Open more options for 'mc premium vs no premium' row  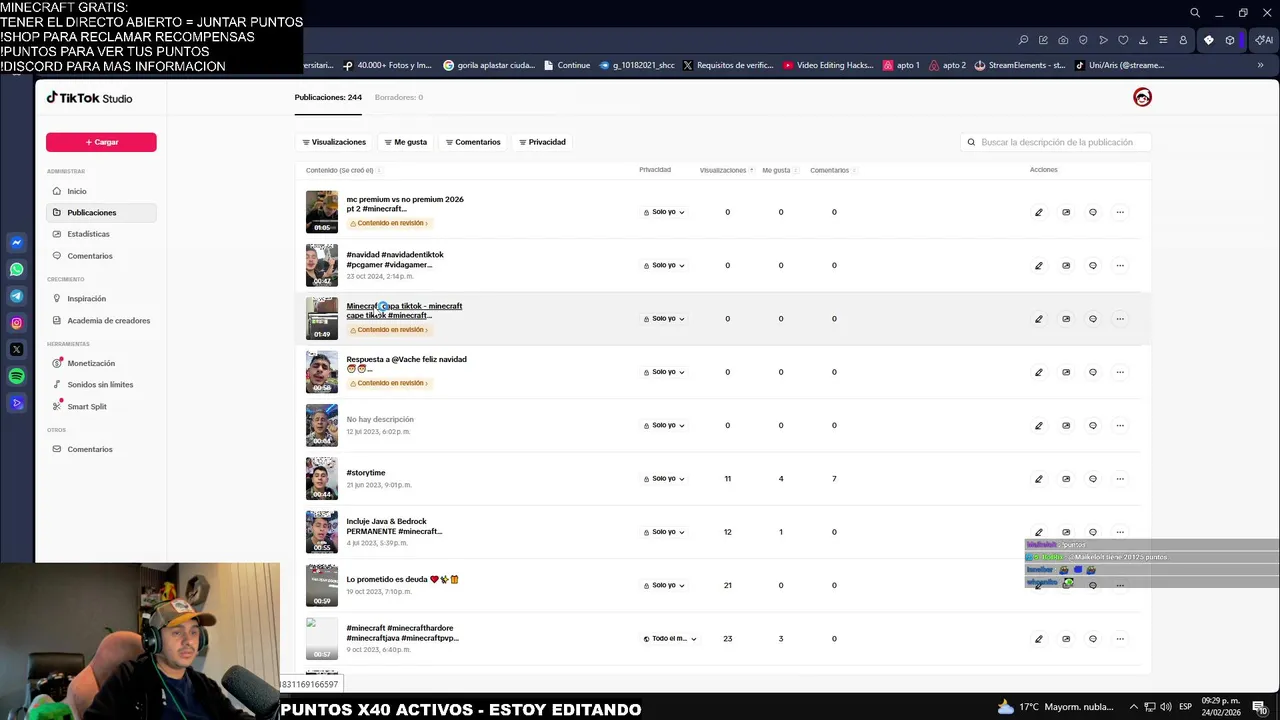(1120, 212)
